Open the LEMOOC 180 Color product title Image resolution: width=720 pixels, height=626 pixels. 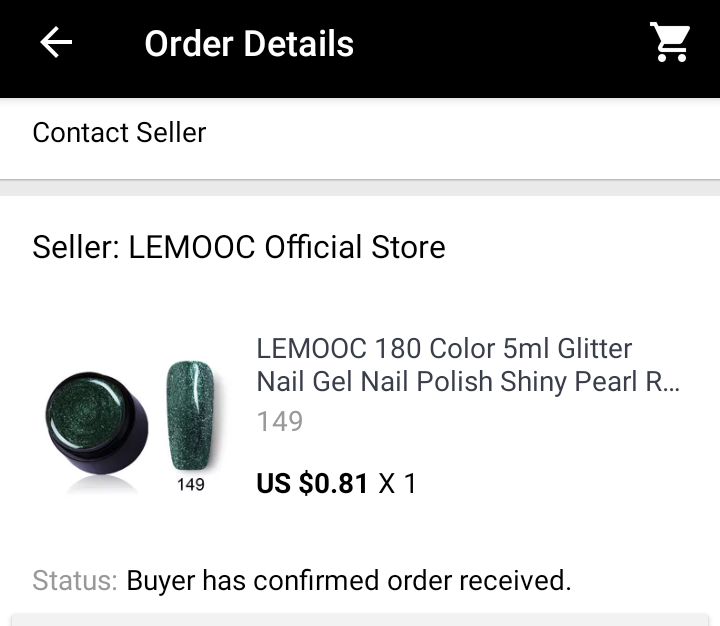pos(444,349)
